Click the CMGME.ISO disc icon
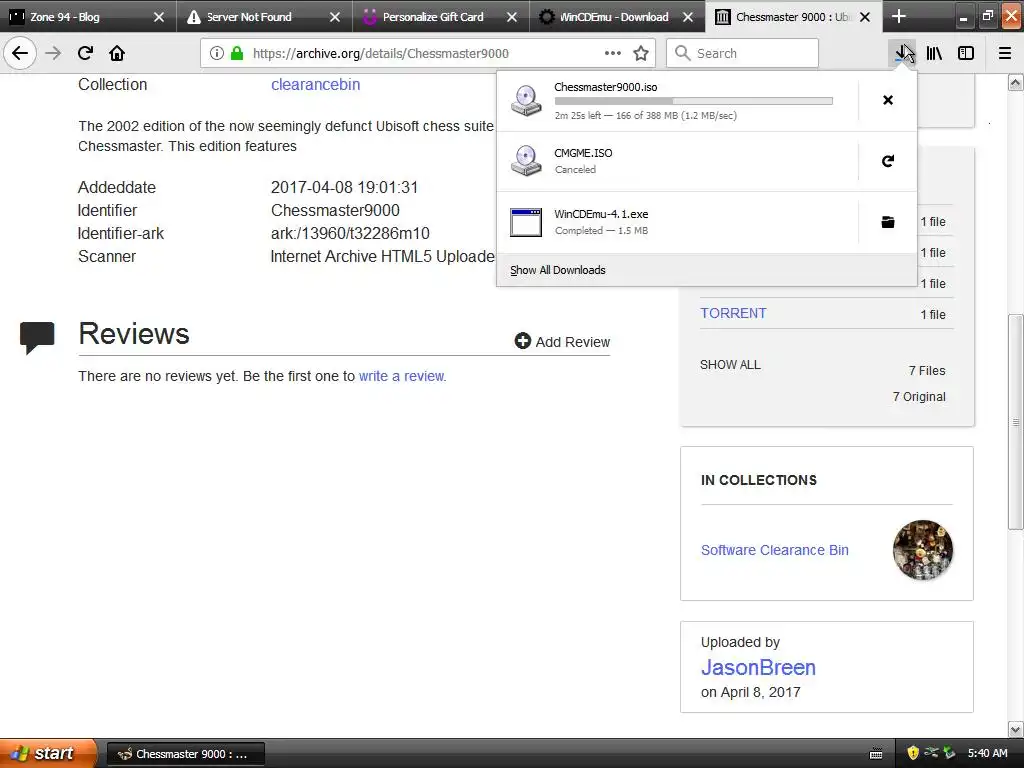1024x768 pixels. click(526, 161)
